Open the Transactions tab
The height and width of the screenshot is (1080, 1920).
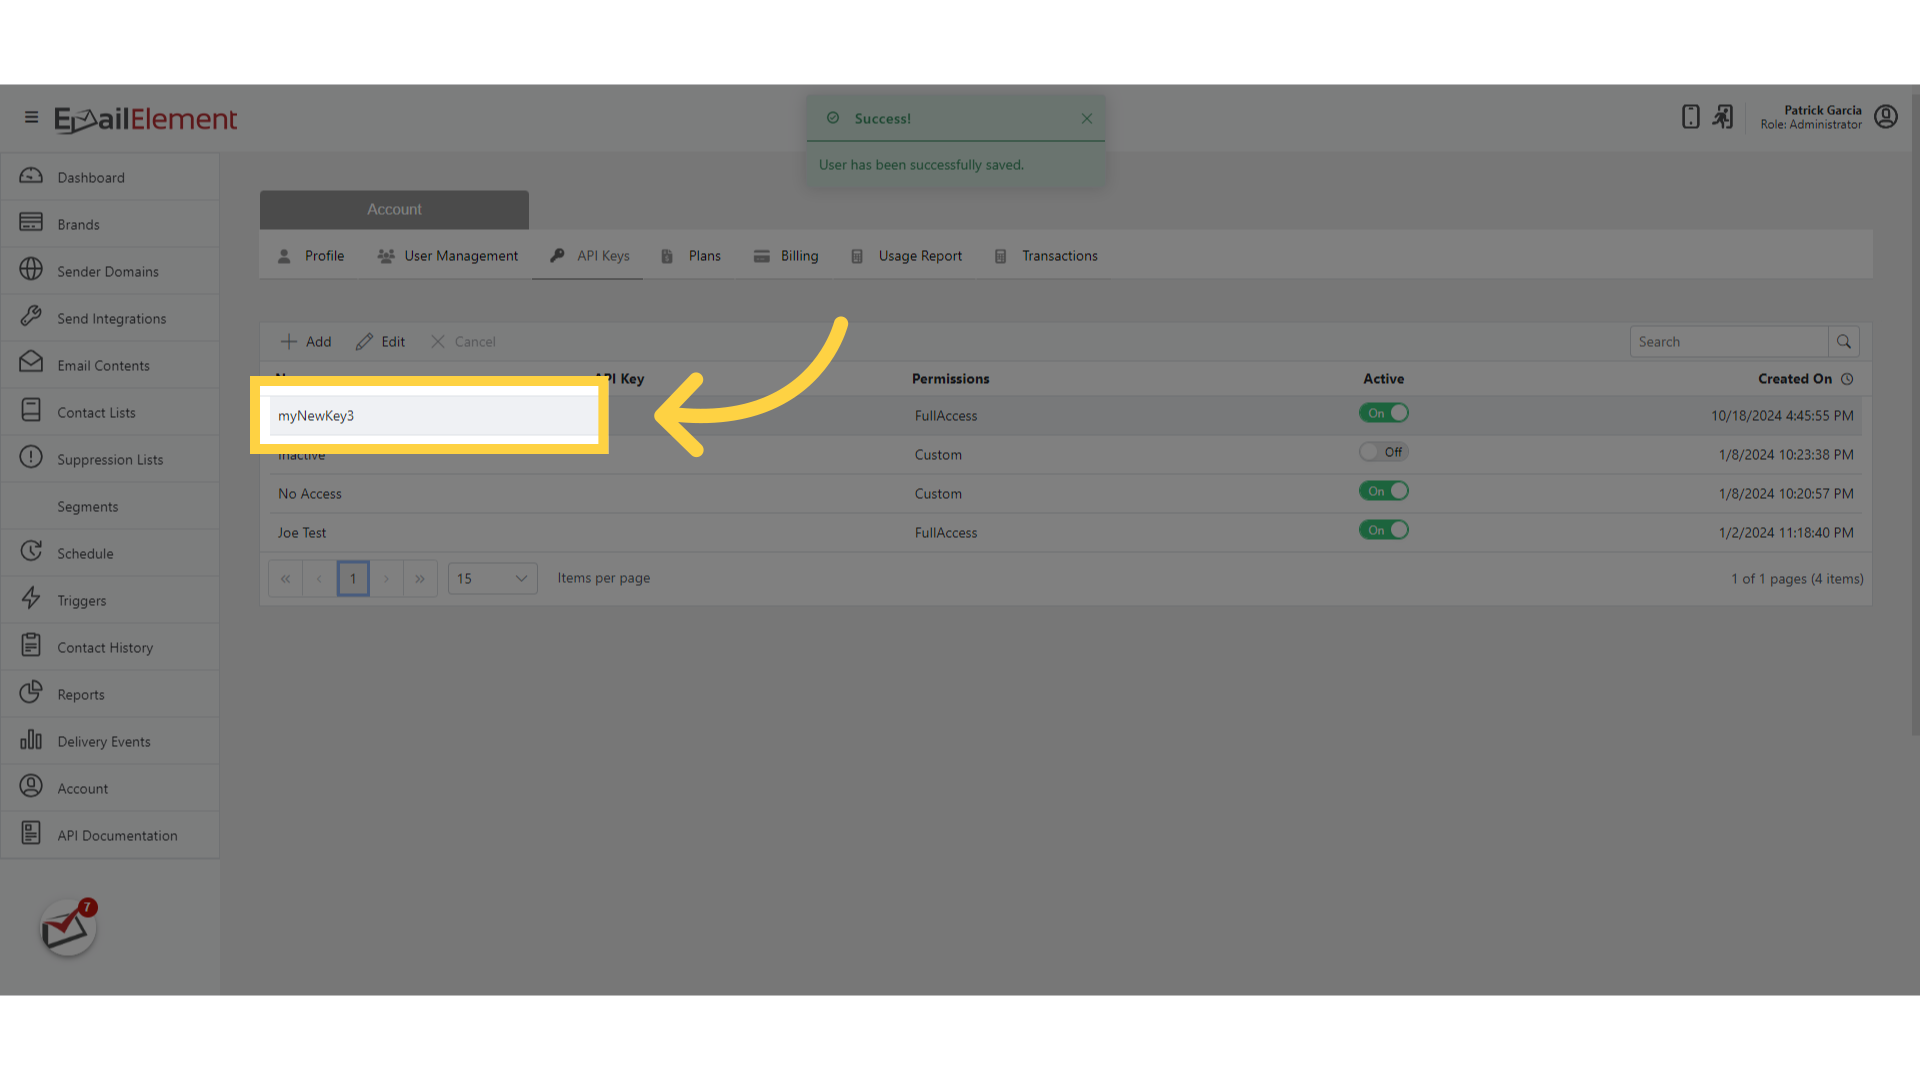click(x=1046, y=256)
